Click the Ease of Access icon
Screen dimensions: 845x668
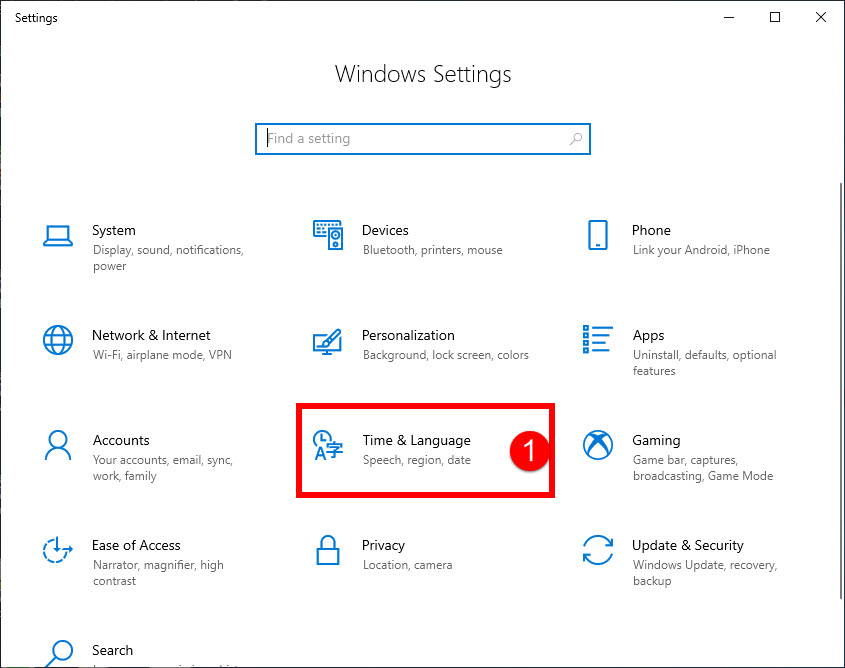(58, 550)
